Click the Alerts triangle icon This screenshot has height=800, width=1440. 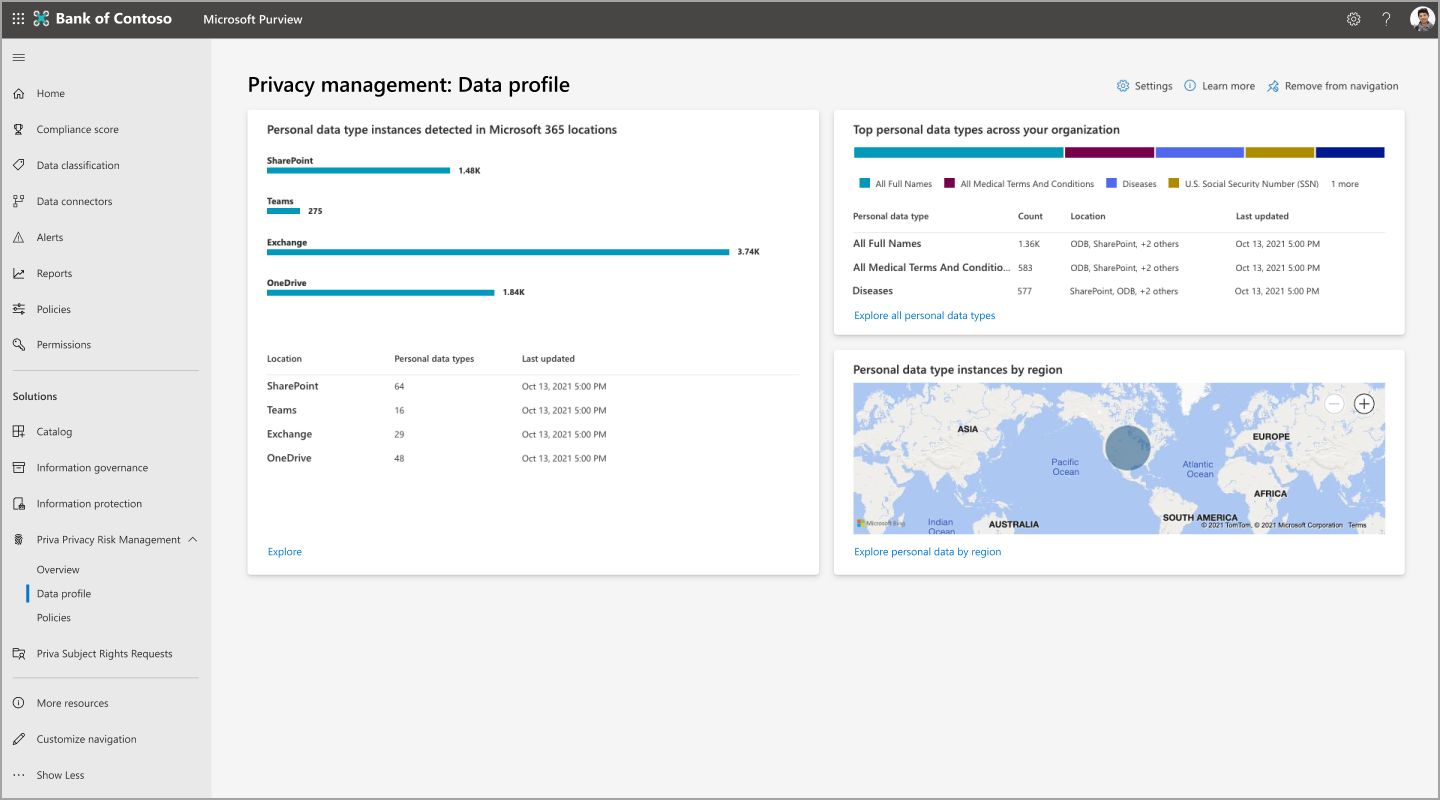pos(18,237)
